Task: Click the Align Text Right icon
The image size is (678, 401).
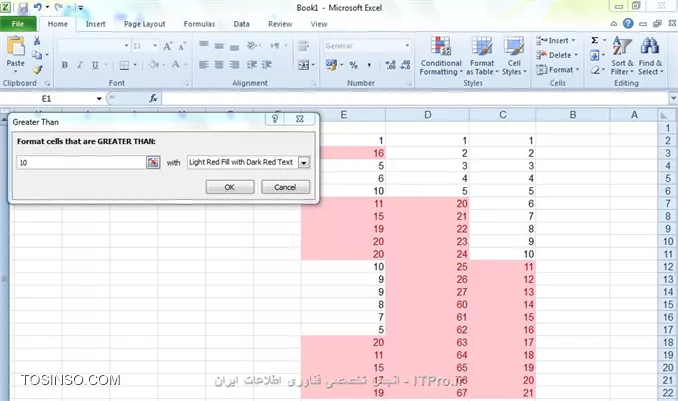Action: coord(234,65)
